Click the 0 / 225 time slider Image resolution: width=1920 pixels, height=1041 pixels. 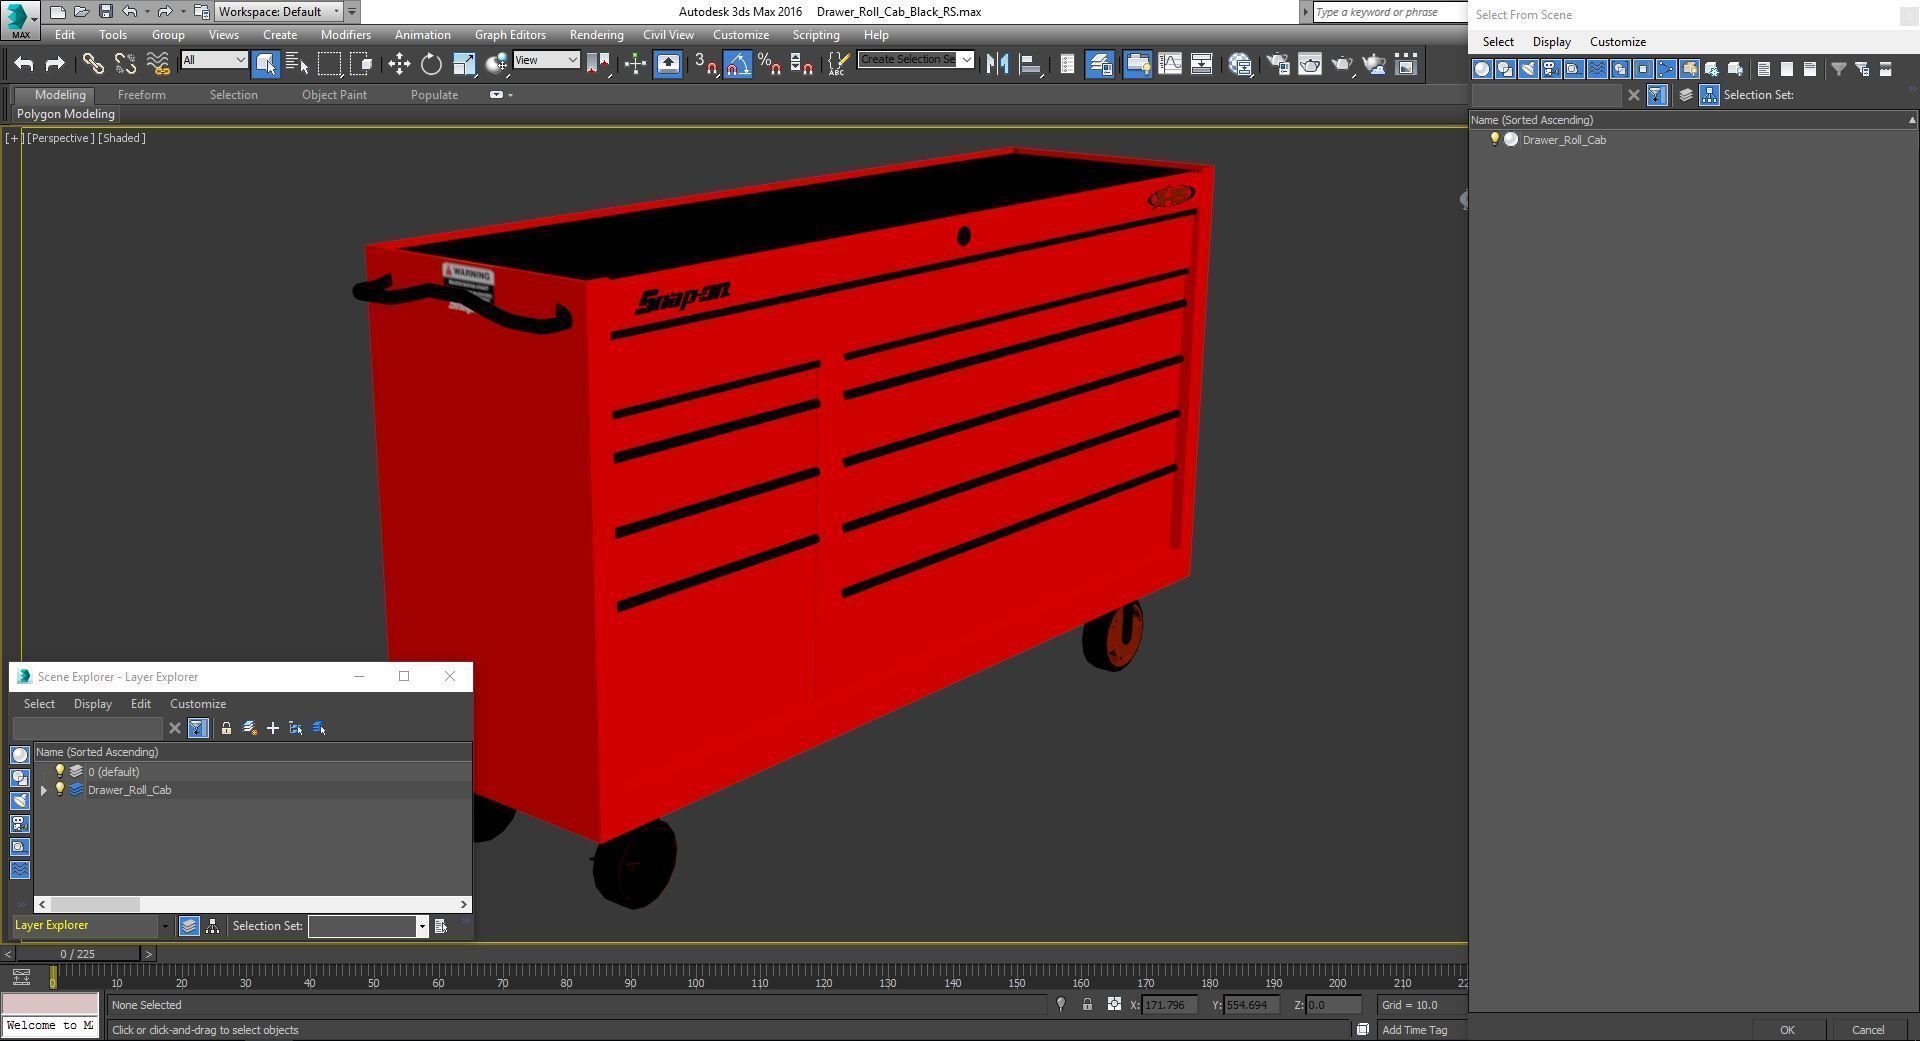click(x=77, y=954)
